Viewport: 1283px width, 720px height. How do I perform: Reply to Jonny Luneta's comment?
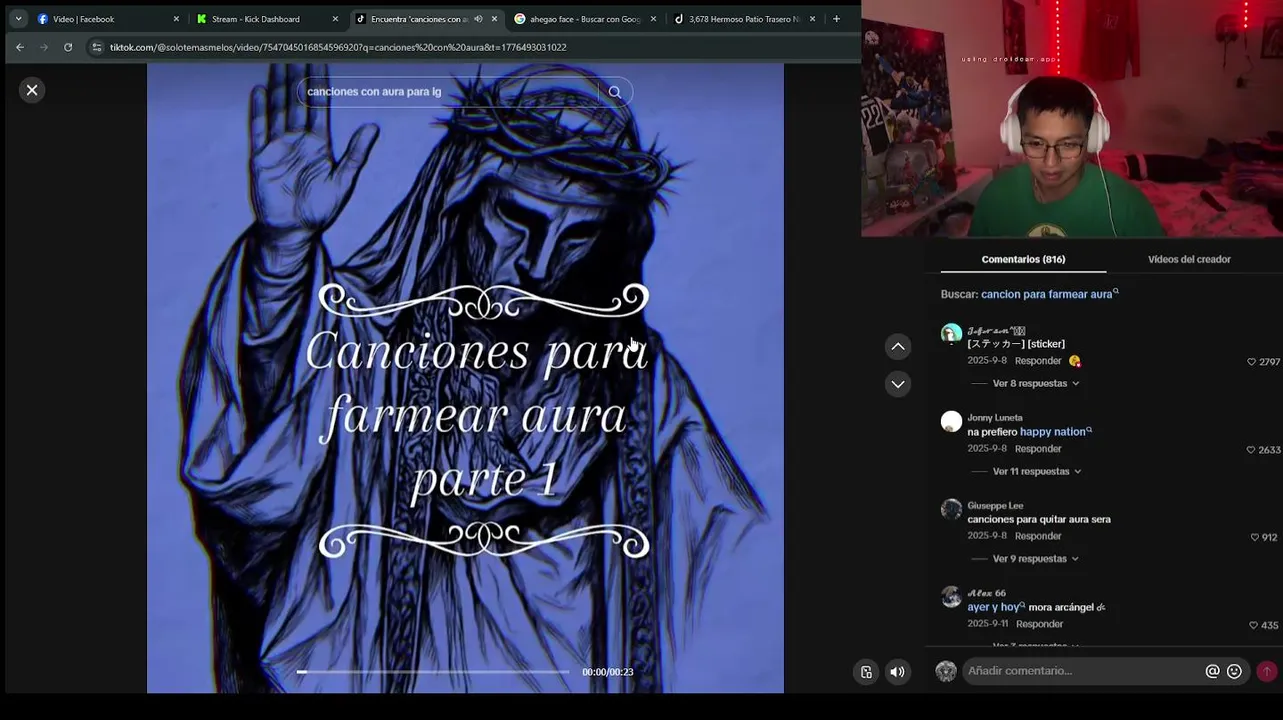tap(1038, 449)
